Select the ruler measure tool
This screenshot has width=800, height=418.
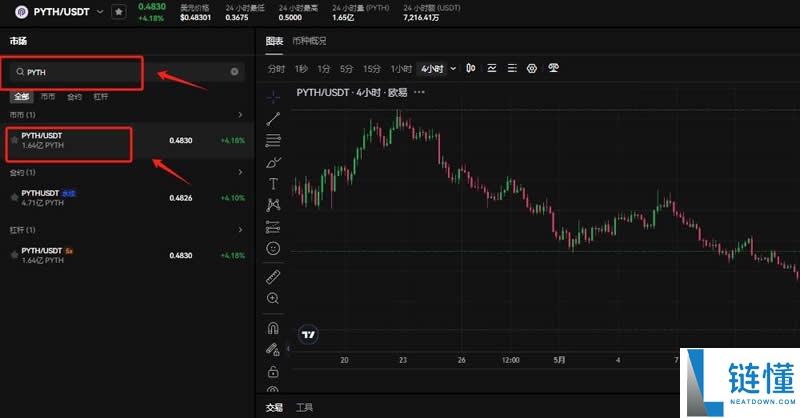(273, 276)
